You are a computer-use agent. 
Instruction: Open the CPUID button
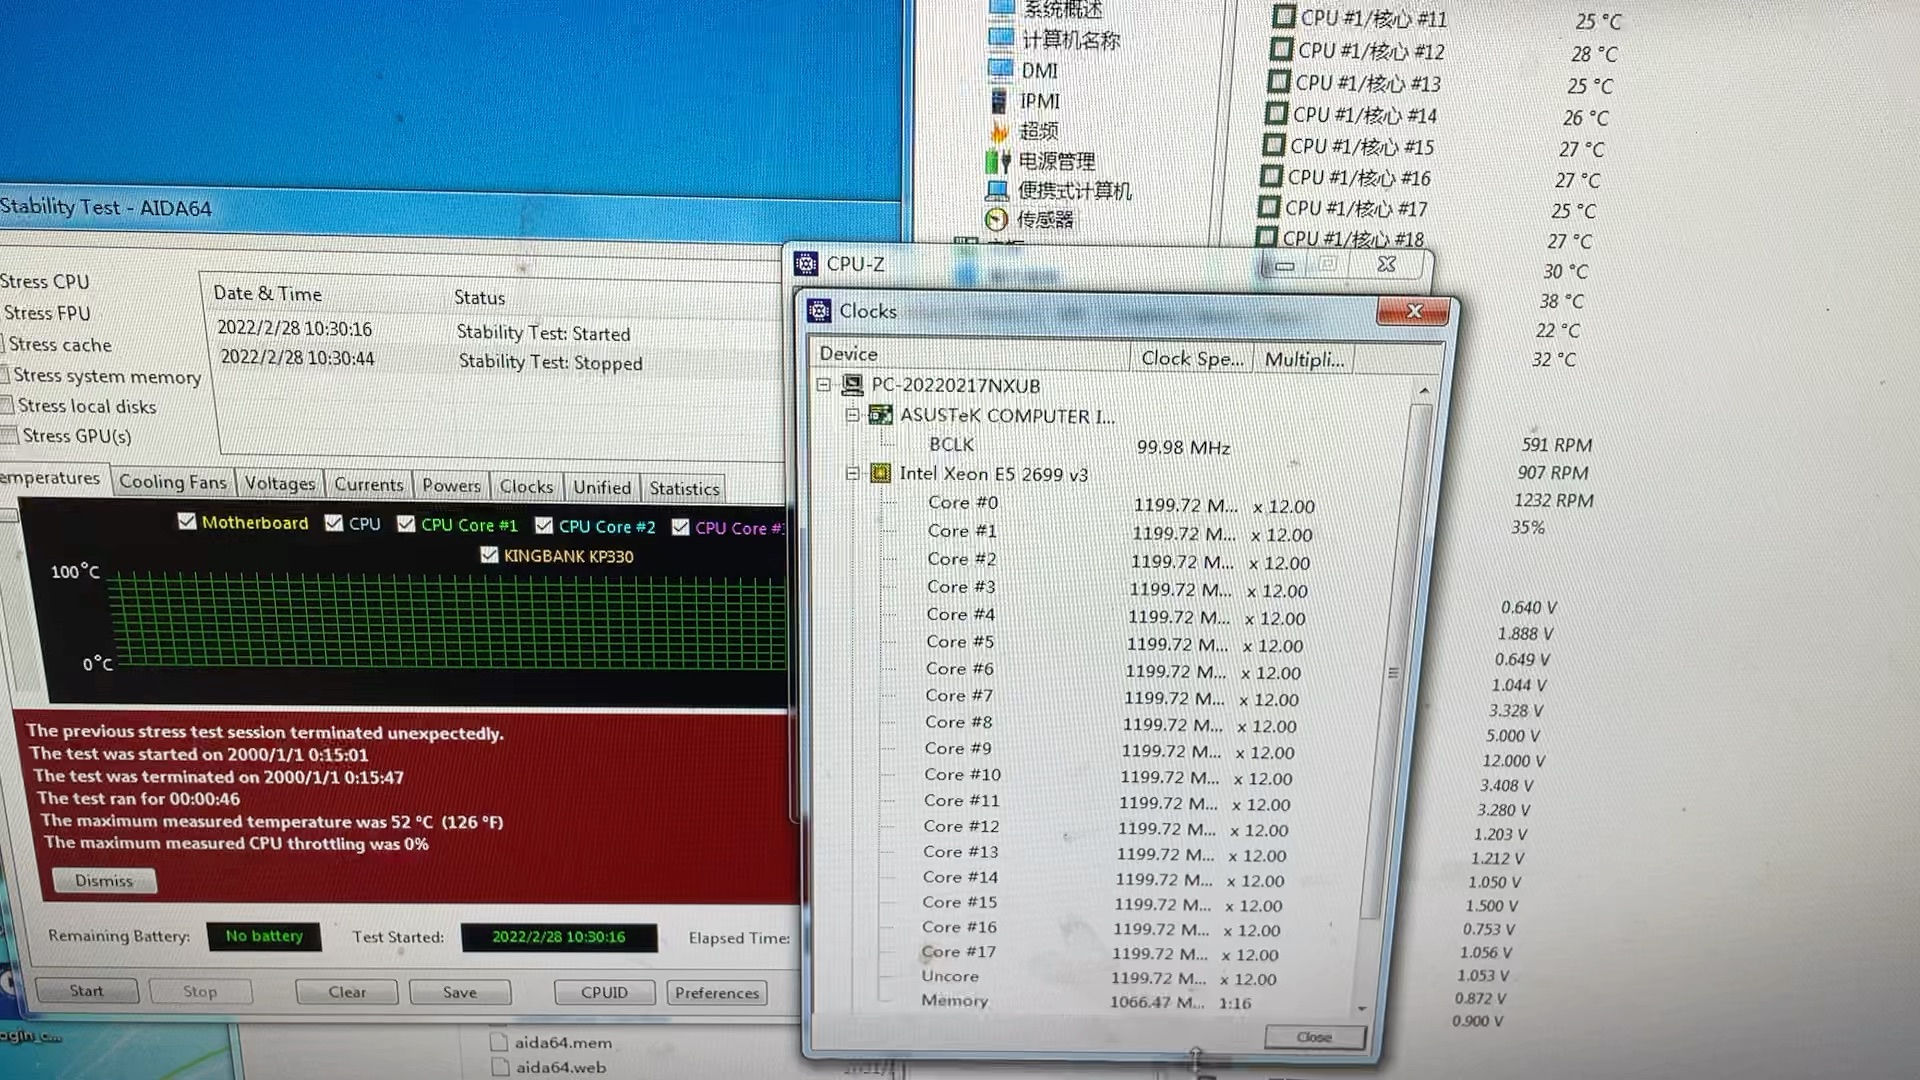click(x=605, y=992)
